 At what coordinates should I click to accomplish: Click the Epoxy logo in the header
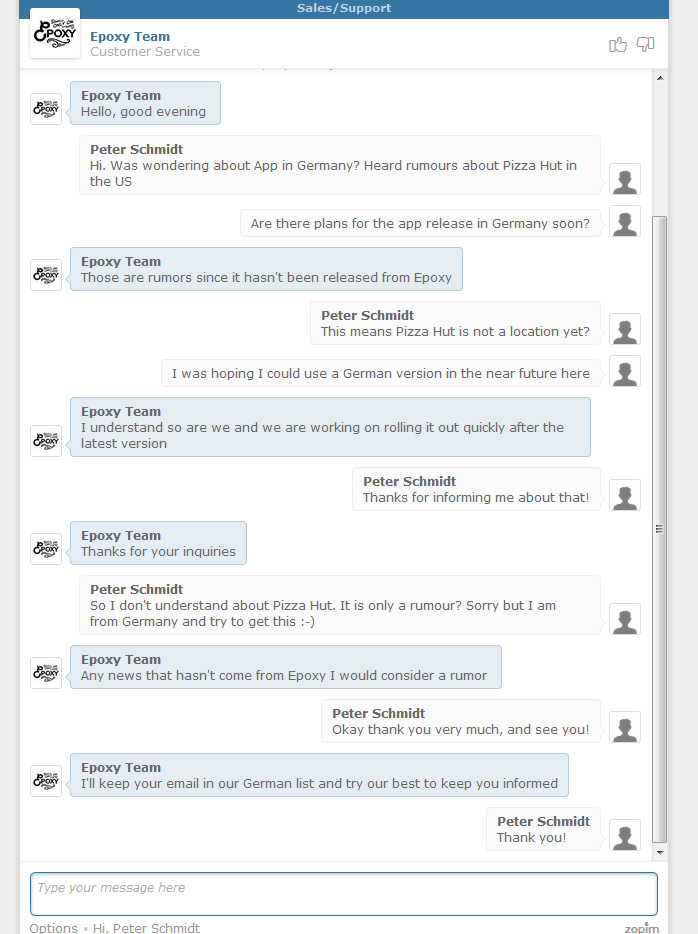(x=55, y=34)
